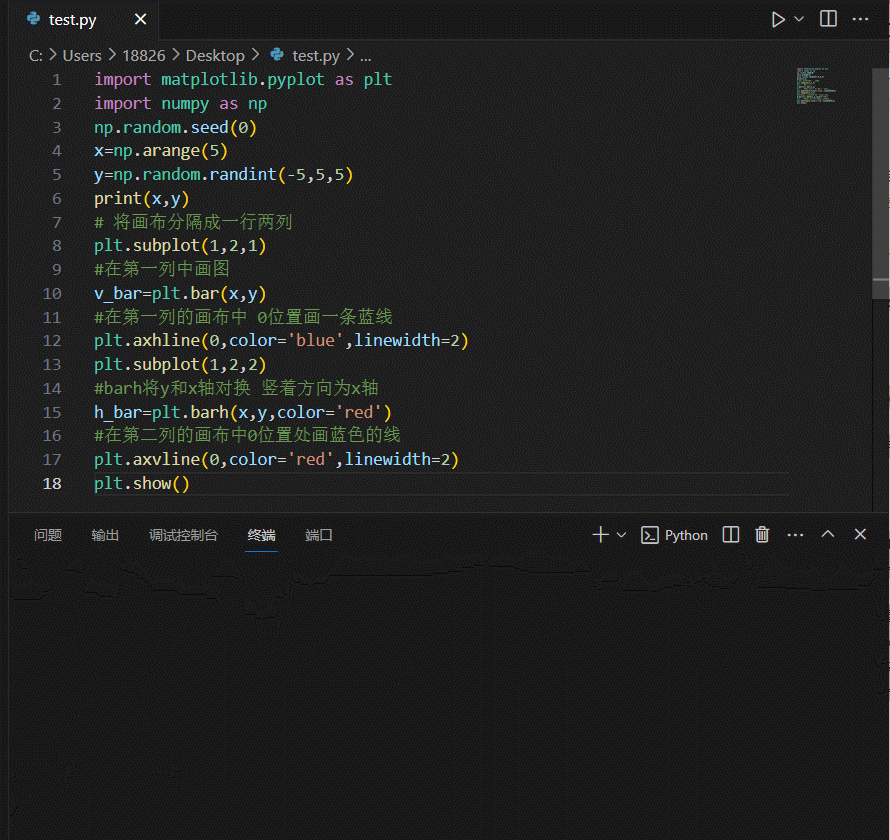Open run options dropdown arrow
The width and height of the screenshot is (890, 840).
click(799, 19)
